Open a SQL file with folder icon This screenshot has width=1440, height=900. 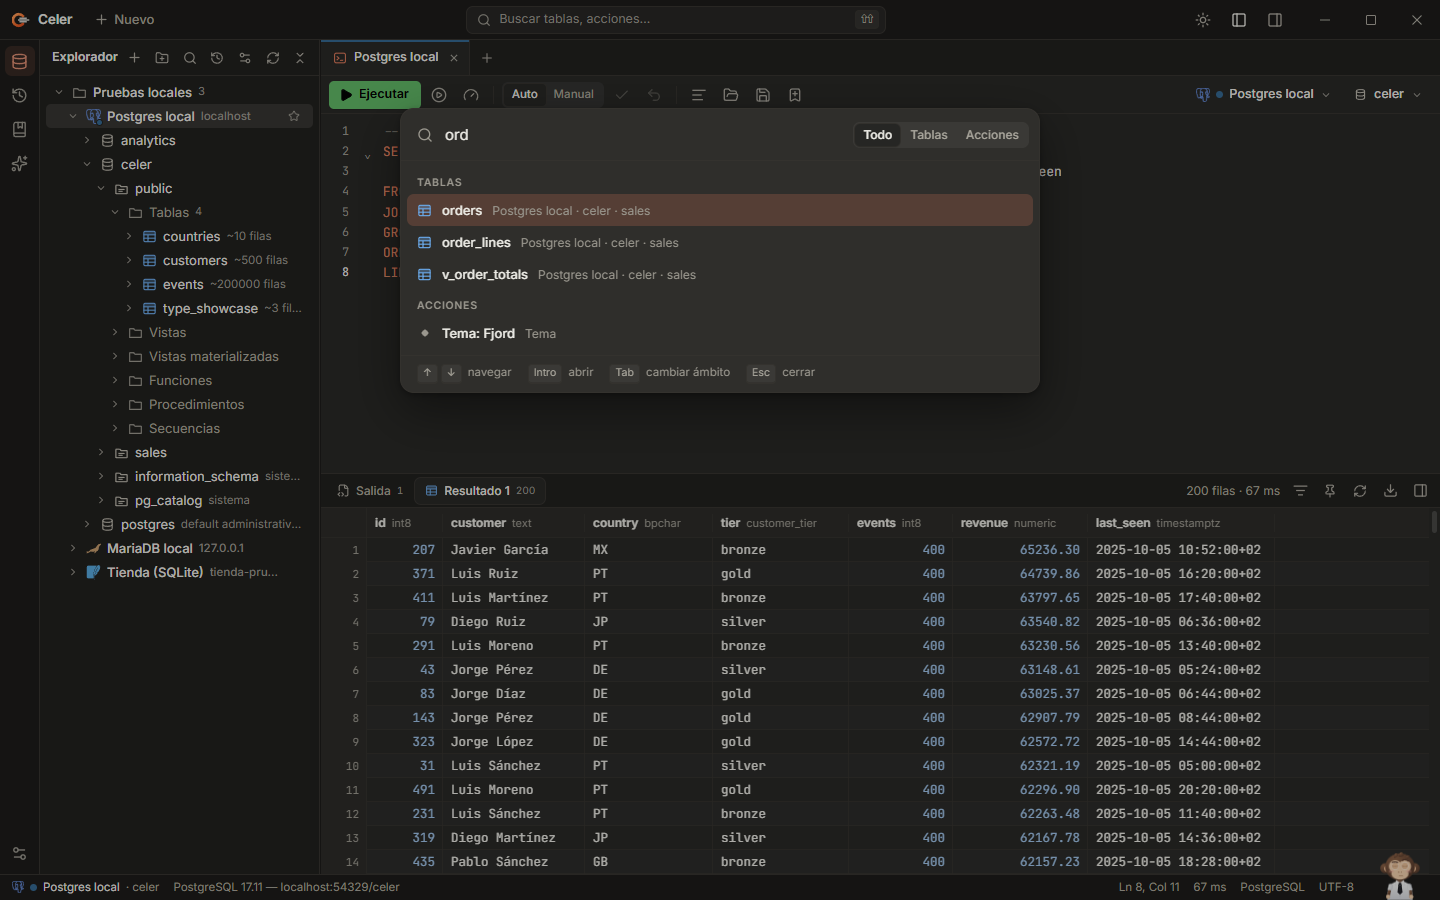click(x=731, y=95)
